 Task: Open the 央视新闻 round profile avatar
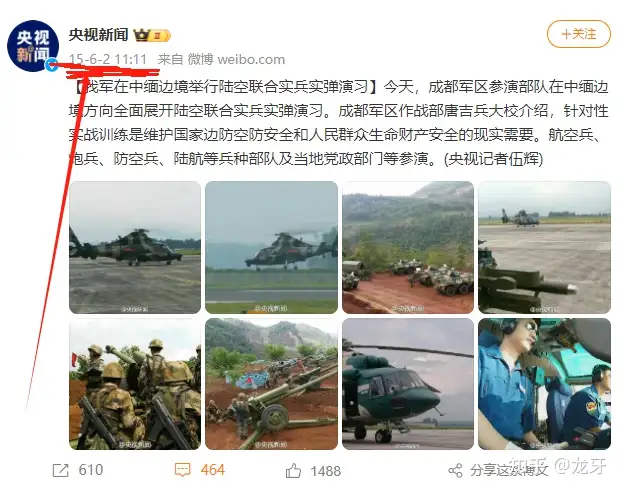(x=33, y=46)
